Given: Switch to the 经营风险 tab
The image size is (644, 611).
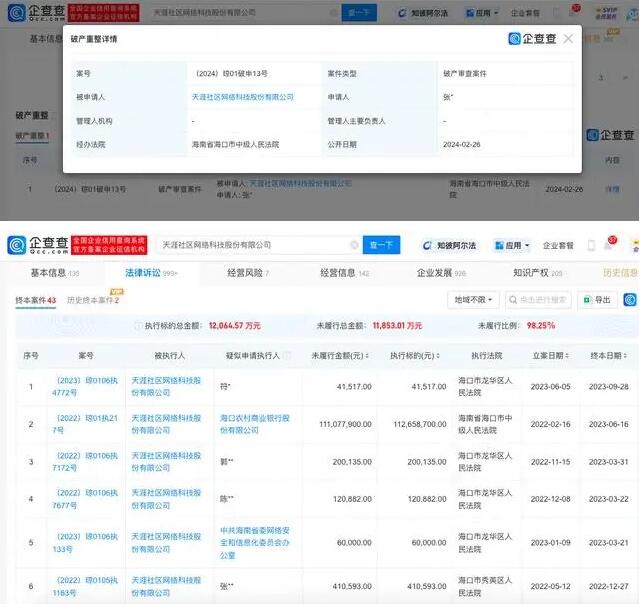Looking at the screenshot, I should point(248,272).
